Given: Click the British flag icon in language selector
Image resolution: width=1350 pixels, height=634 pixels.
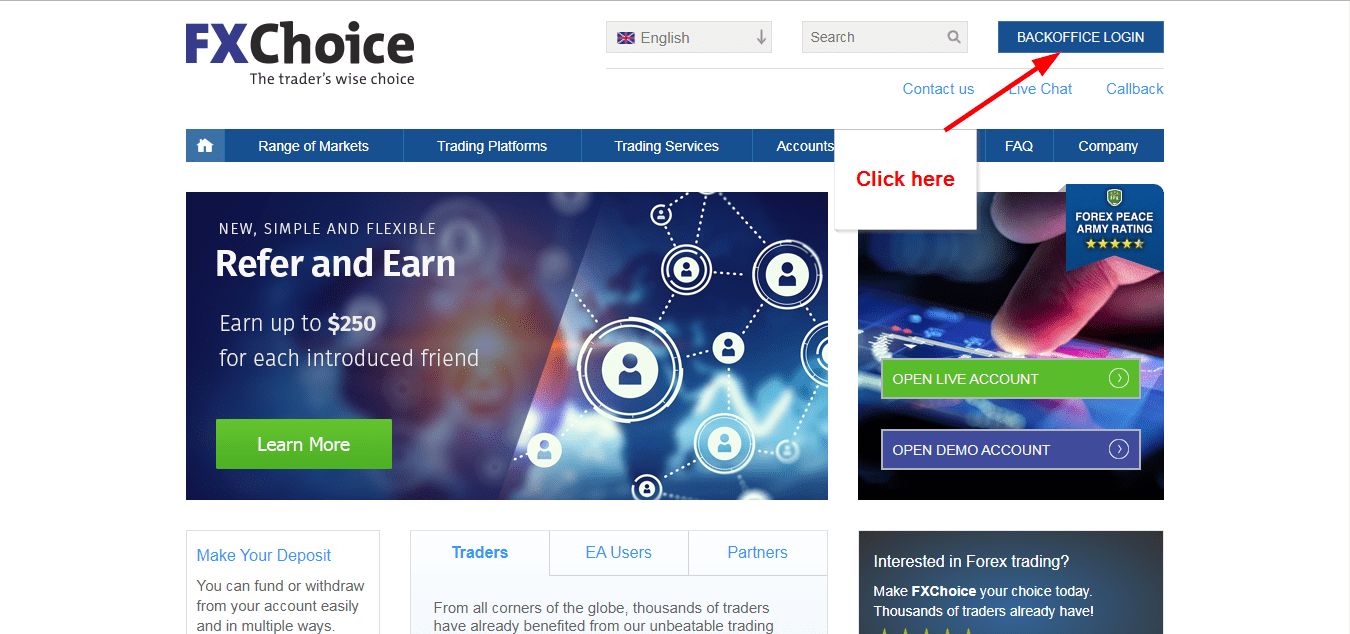Looking at the screenshot, I should tap(625, 37).
